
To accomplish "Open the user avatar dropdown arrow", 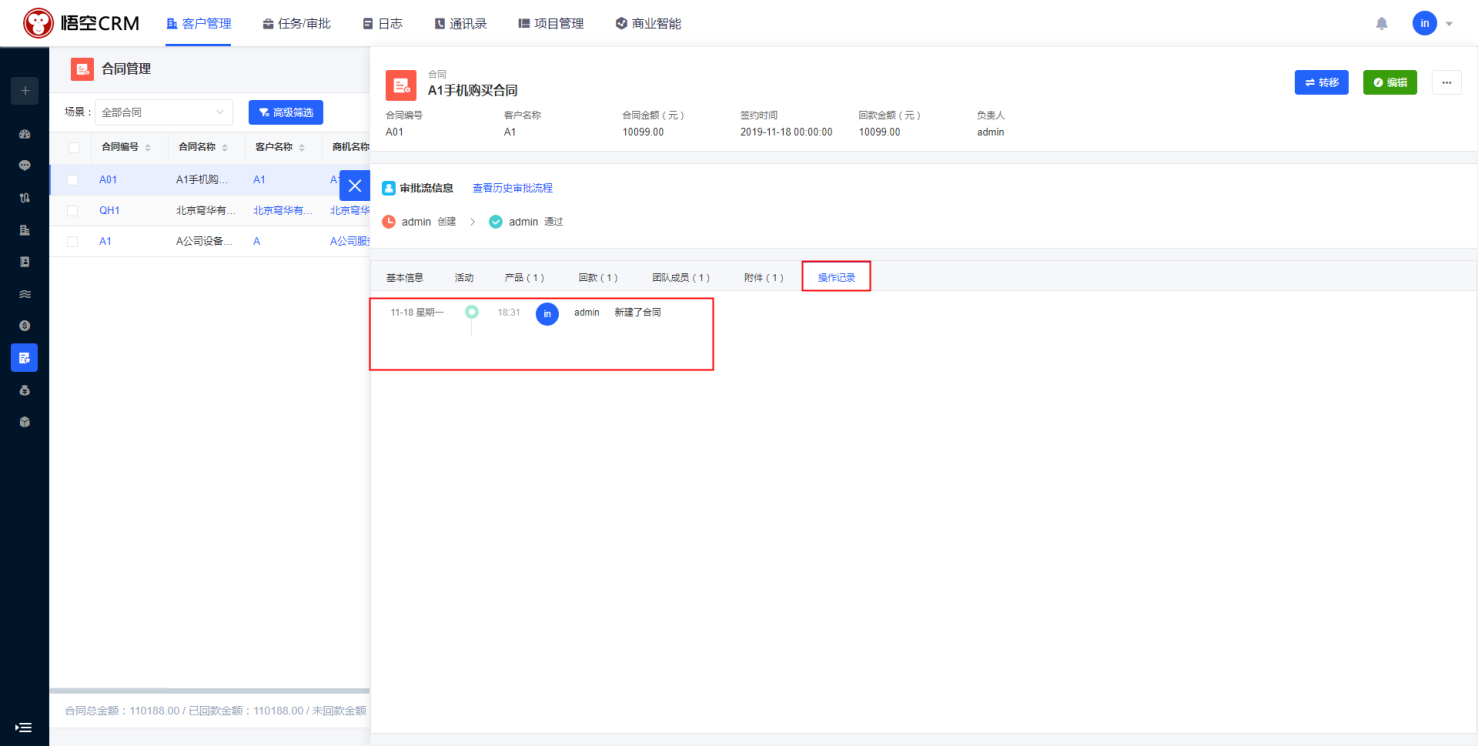I will click(x=1449, y=24).
